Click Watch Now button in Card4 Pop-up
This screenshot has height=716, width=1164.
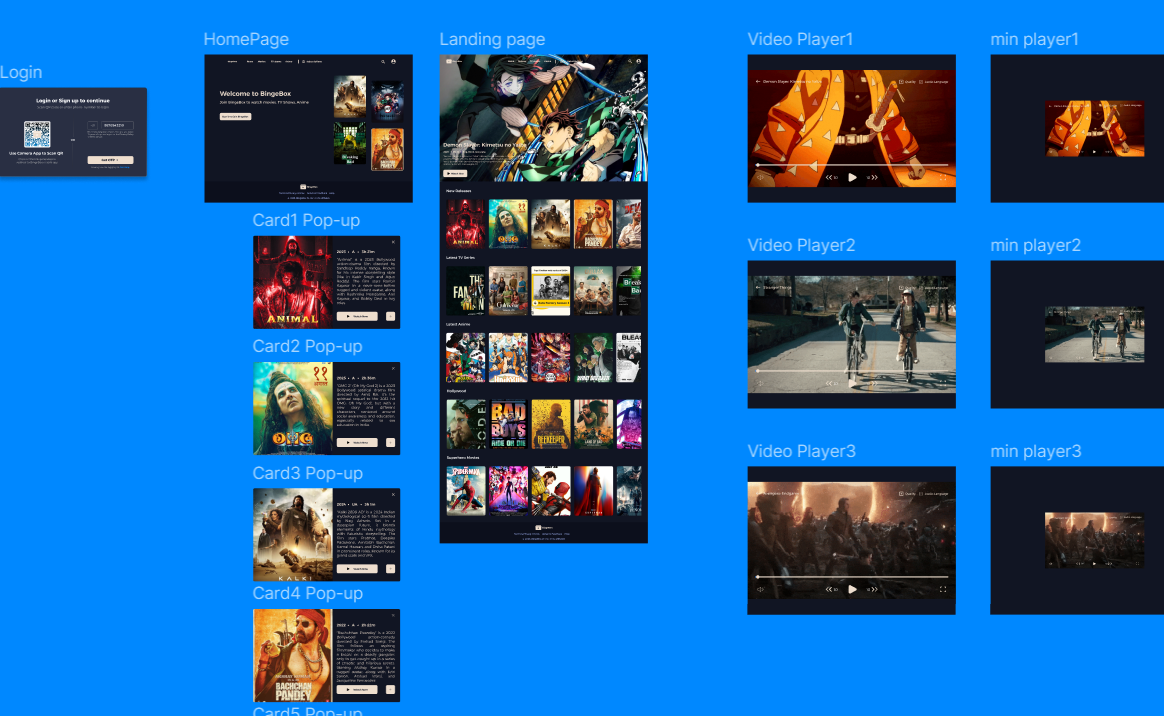pyautogui.click(x=357, y=689)
